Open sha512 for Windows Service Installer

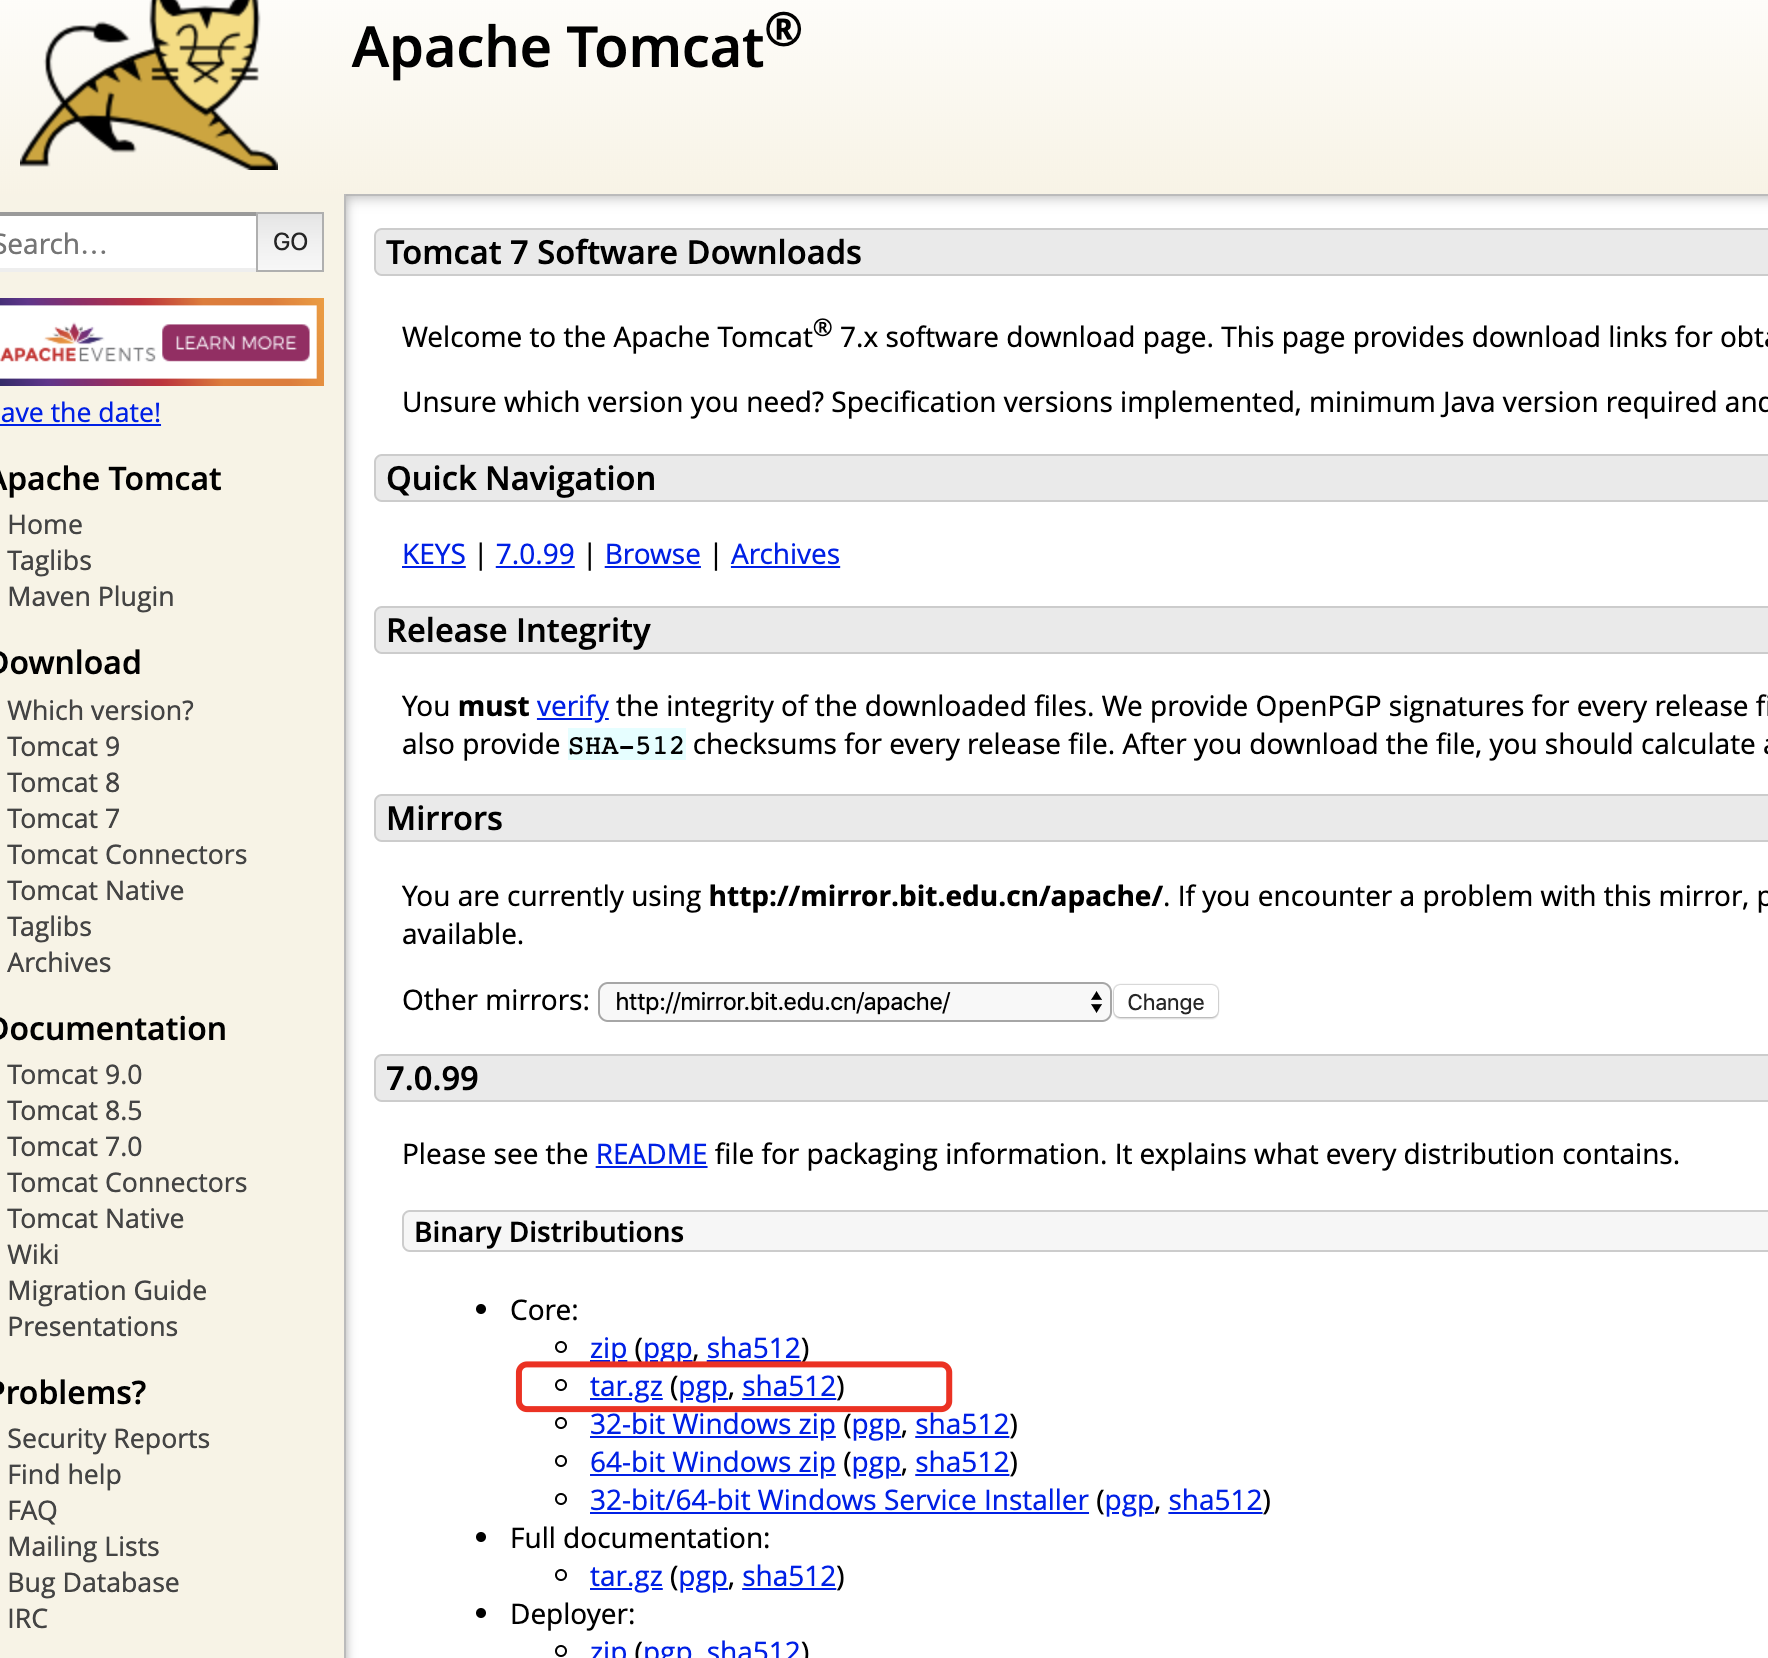click(1215, 1501)
